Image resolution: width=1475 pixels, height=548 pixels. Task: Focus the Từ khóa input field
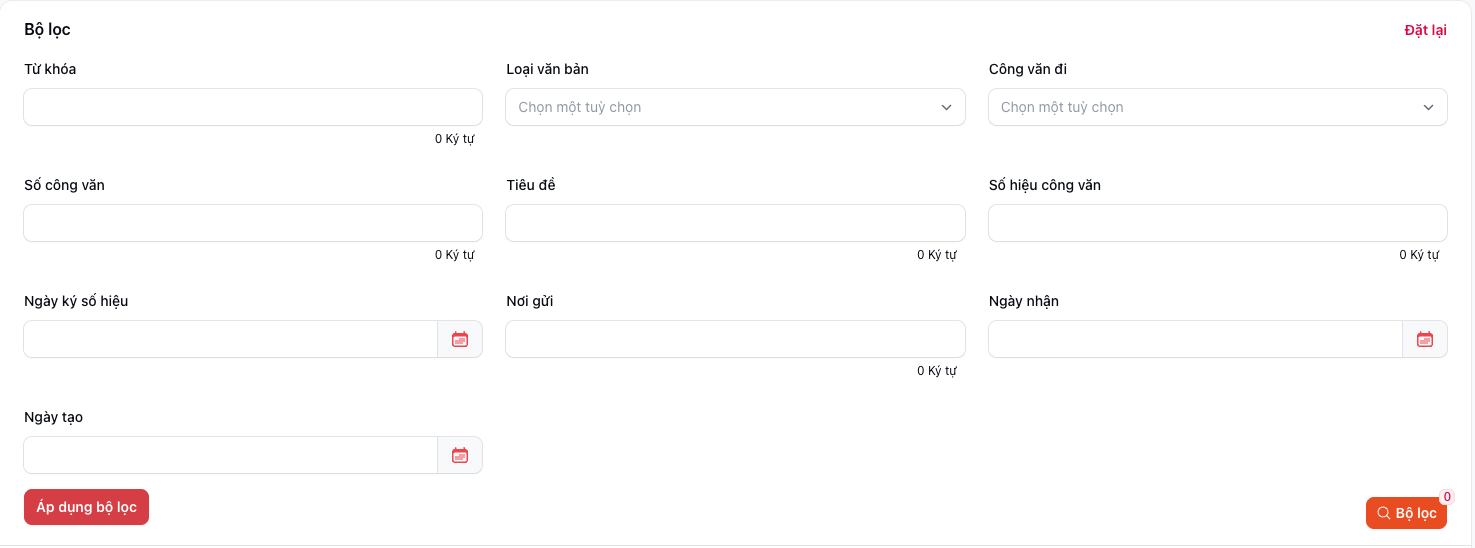click(252, 107)
